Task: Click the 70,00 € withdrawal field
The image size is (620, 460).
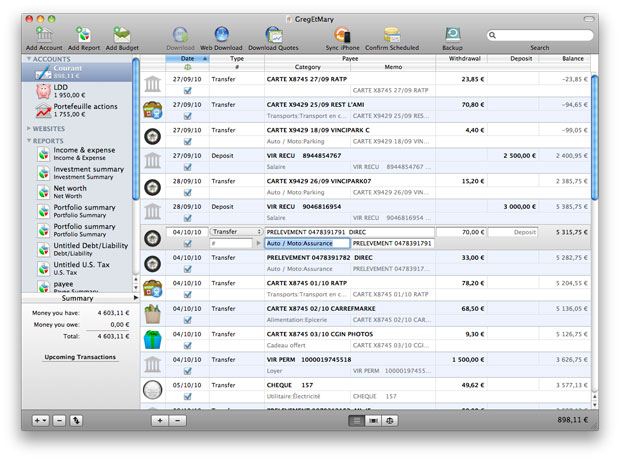Action: pos(461,232)
